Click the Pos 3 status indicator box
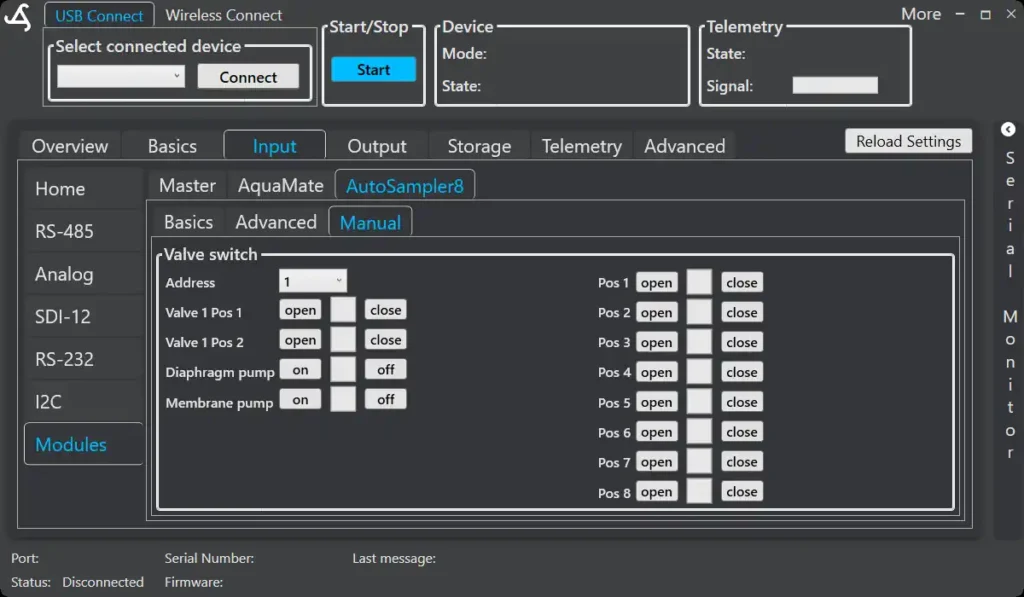The height and width of the screenshot is (597, 1024). pyautogui.click(x=700, y=342)
